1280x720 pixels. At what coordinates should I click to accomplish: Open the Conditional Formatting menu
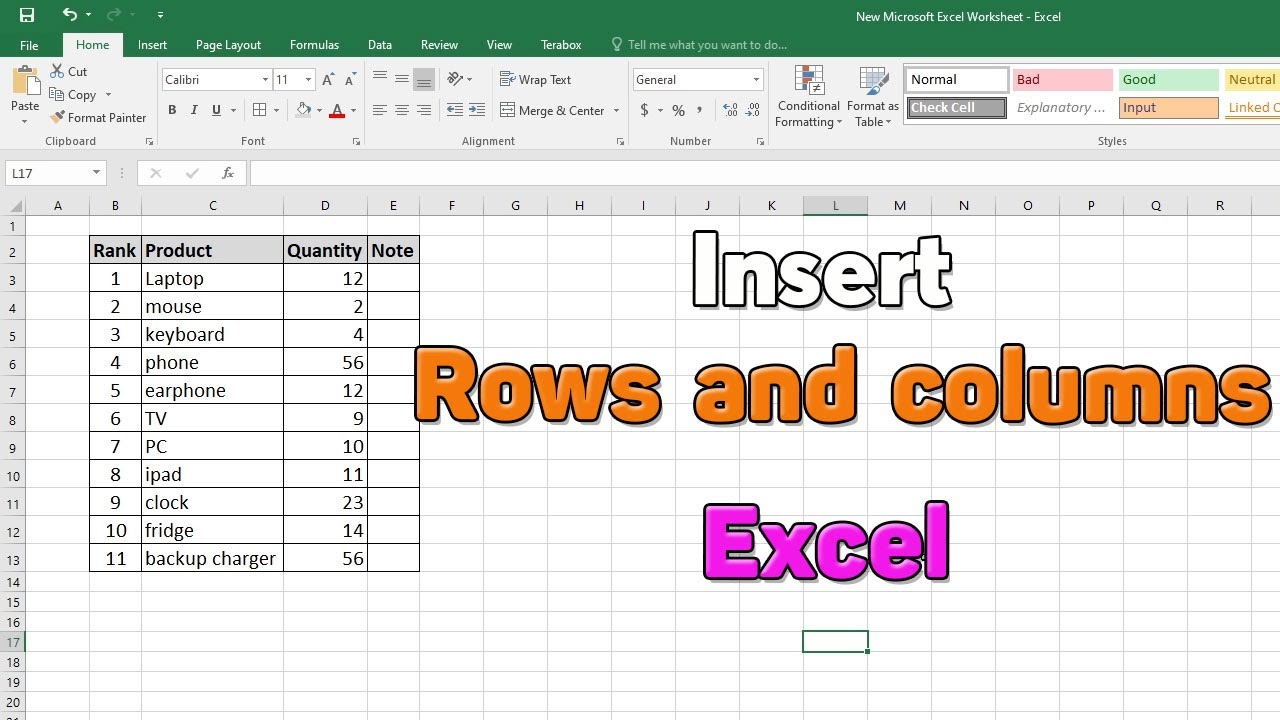pos(809,97)
